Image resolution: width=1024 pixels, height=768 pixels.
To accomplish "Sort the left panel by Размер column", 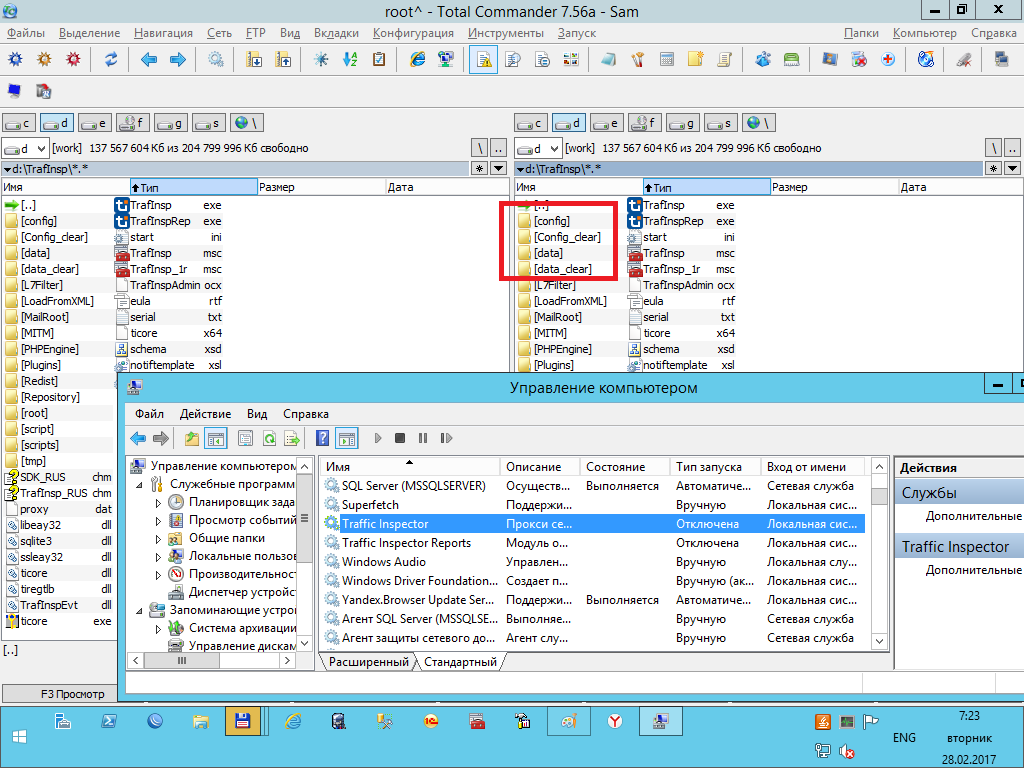I will pyautogui.click(x=322, y=187).
